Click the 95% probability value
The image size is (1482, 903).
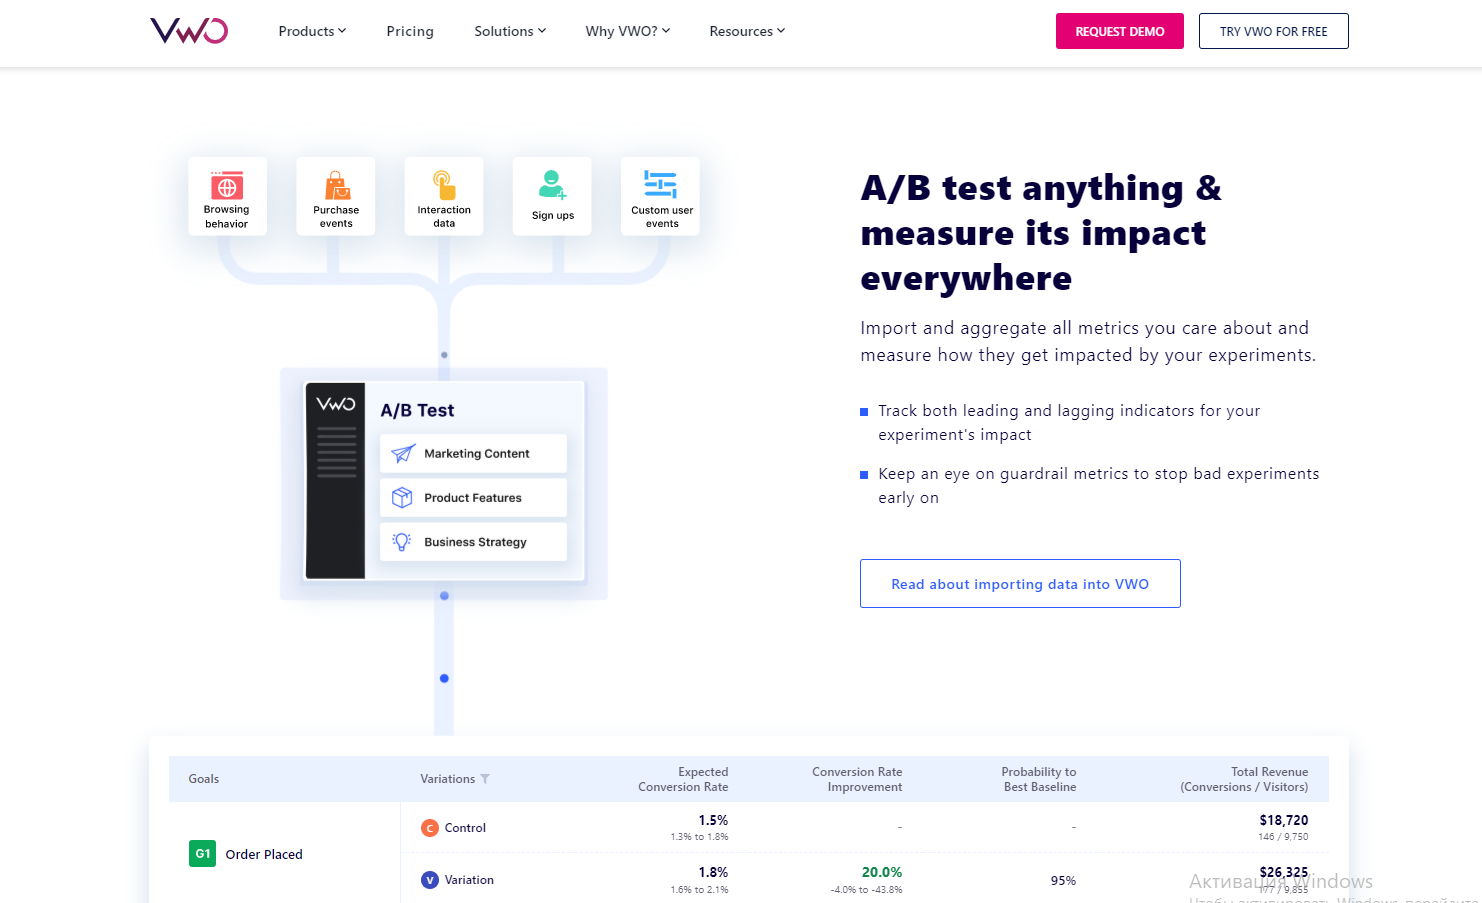point(1063,880)
